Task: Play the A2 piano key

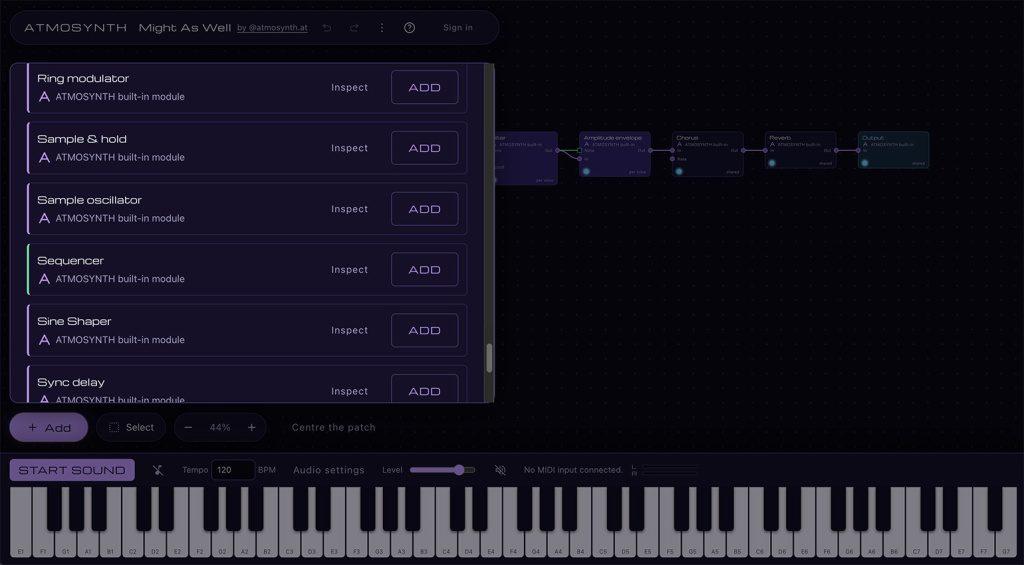Action: pyautogui.click(x=244, y=542)
